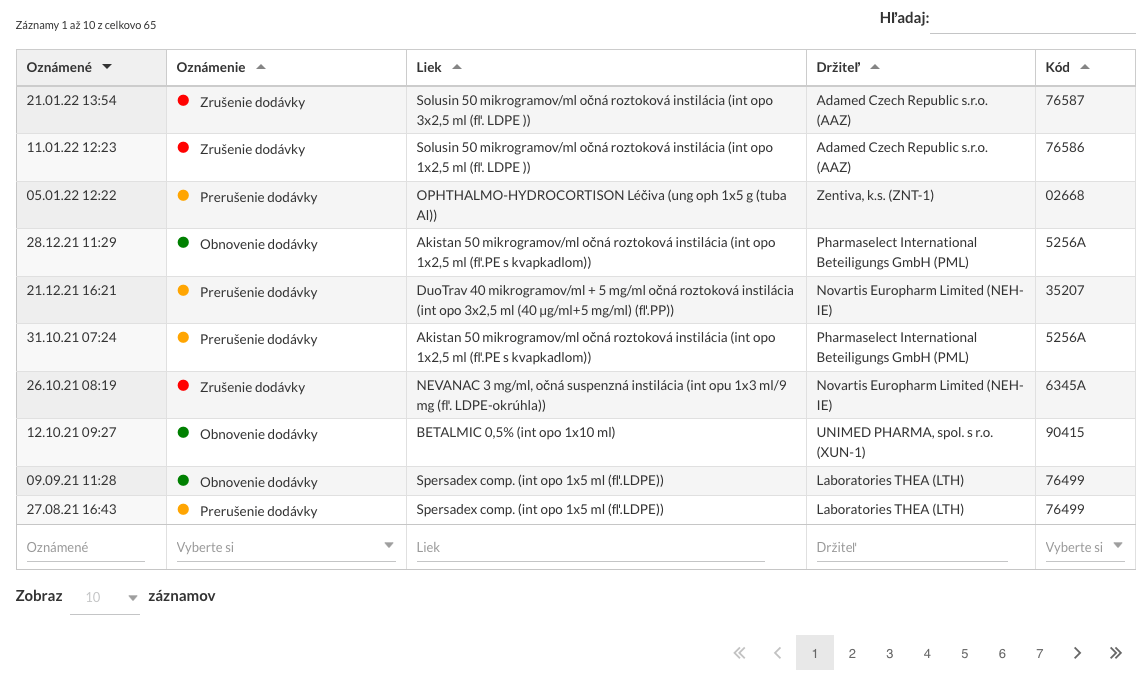Screen dimensions: 1146x685
Task: Click red status dot for code 76586
Action: pyautogui.click(x=183, y=148)
